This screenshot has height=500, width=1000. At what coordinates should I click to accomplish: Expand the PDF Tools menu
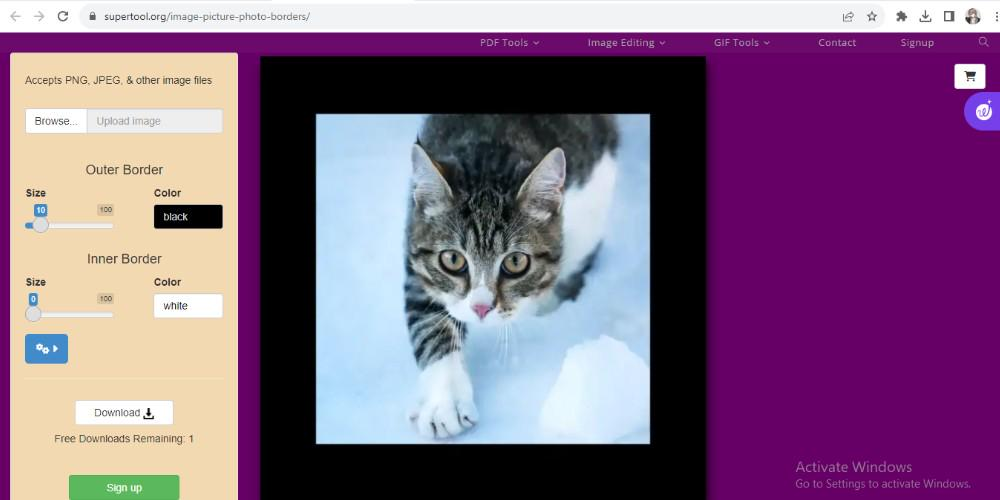[x=510, y=43]
